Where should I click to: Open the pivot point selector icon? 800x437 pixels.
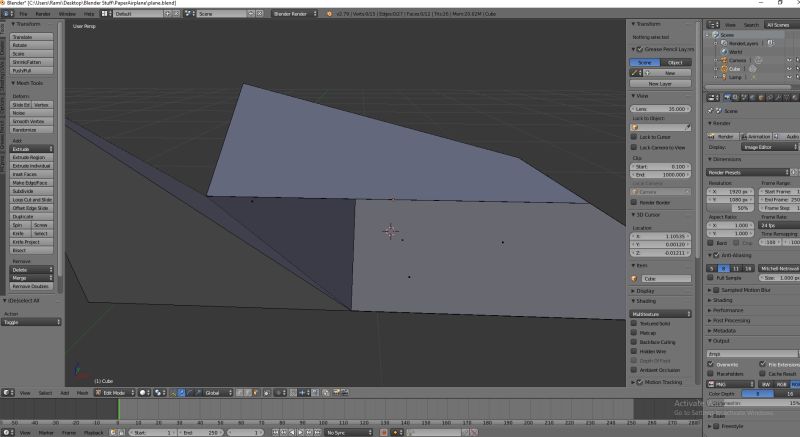click(x=159, y=393)
